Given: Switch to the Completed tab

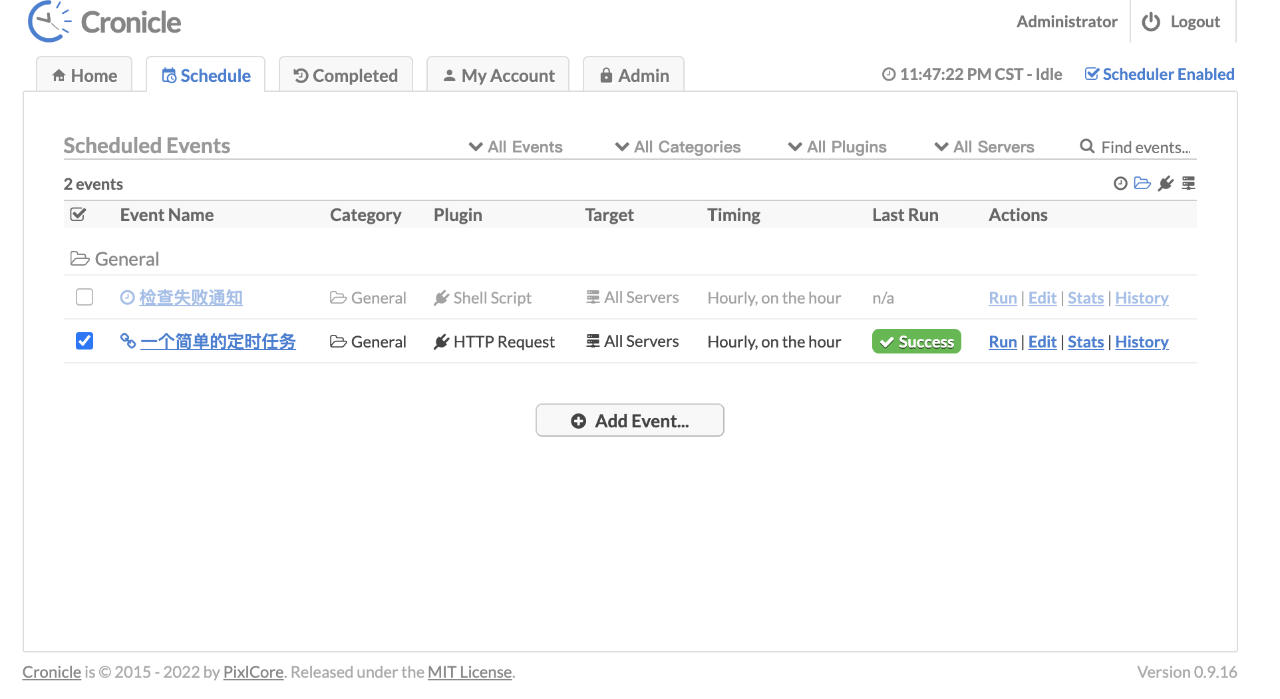Looking at the screenshot, I should tap(345, 75).
